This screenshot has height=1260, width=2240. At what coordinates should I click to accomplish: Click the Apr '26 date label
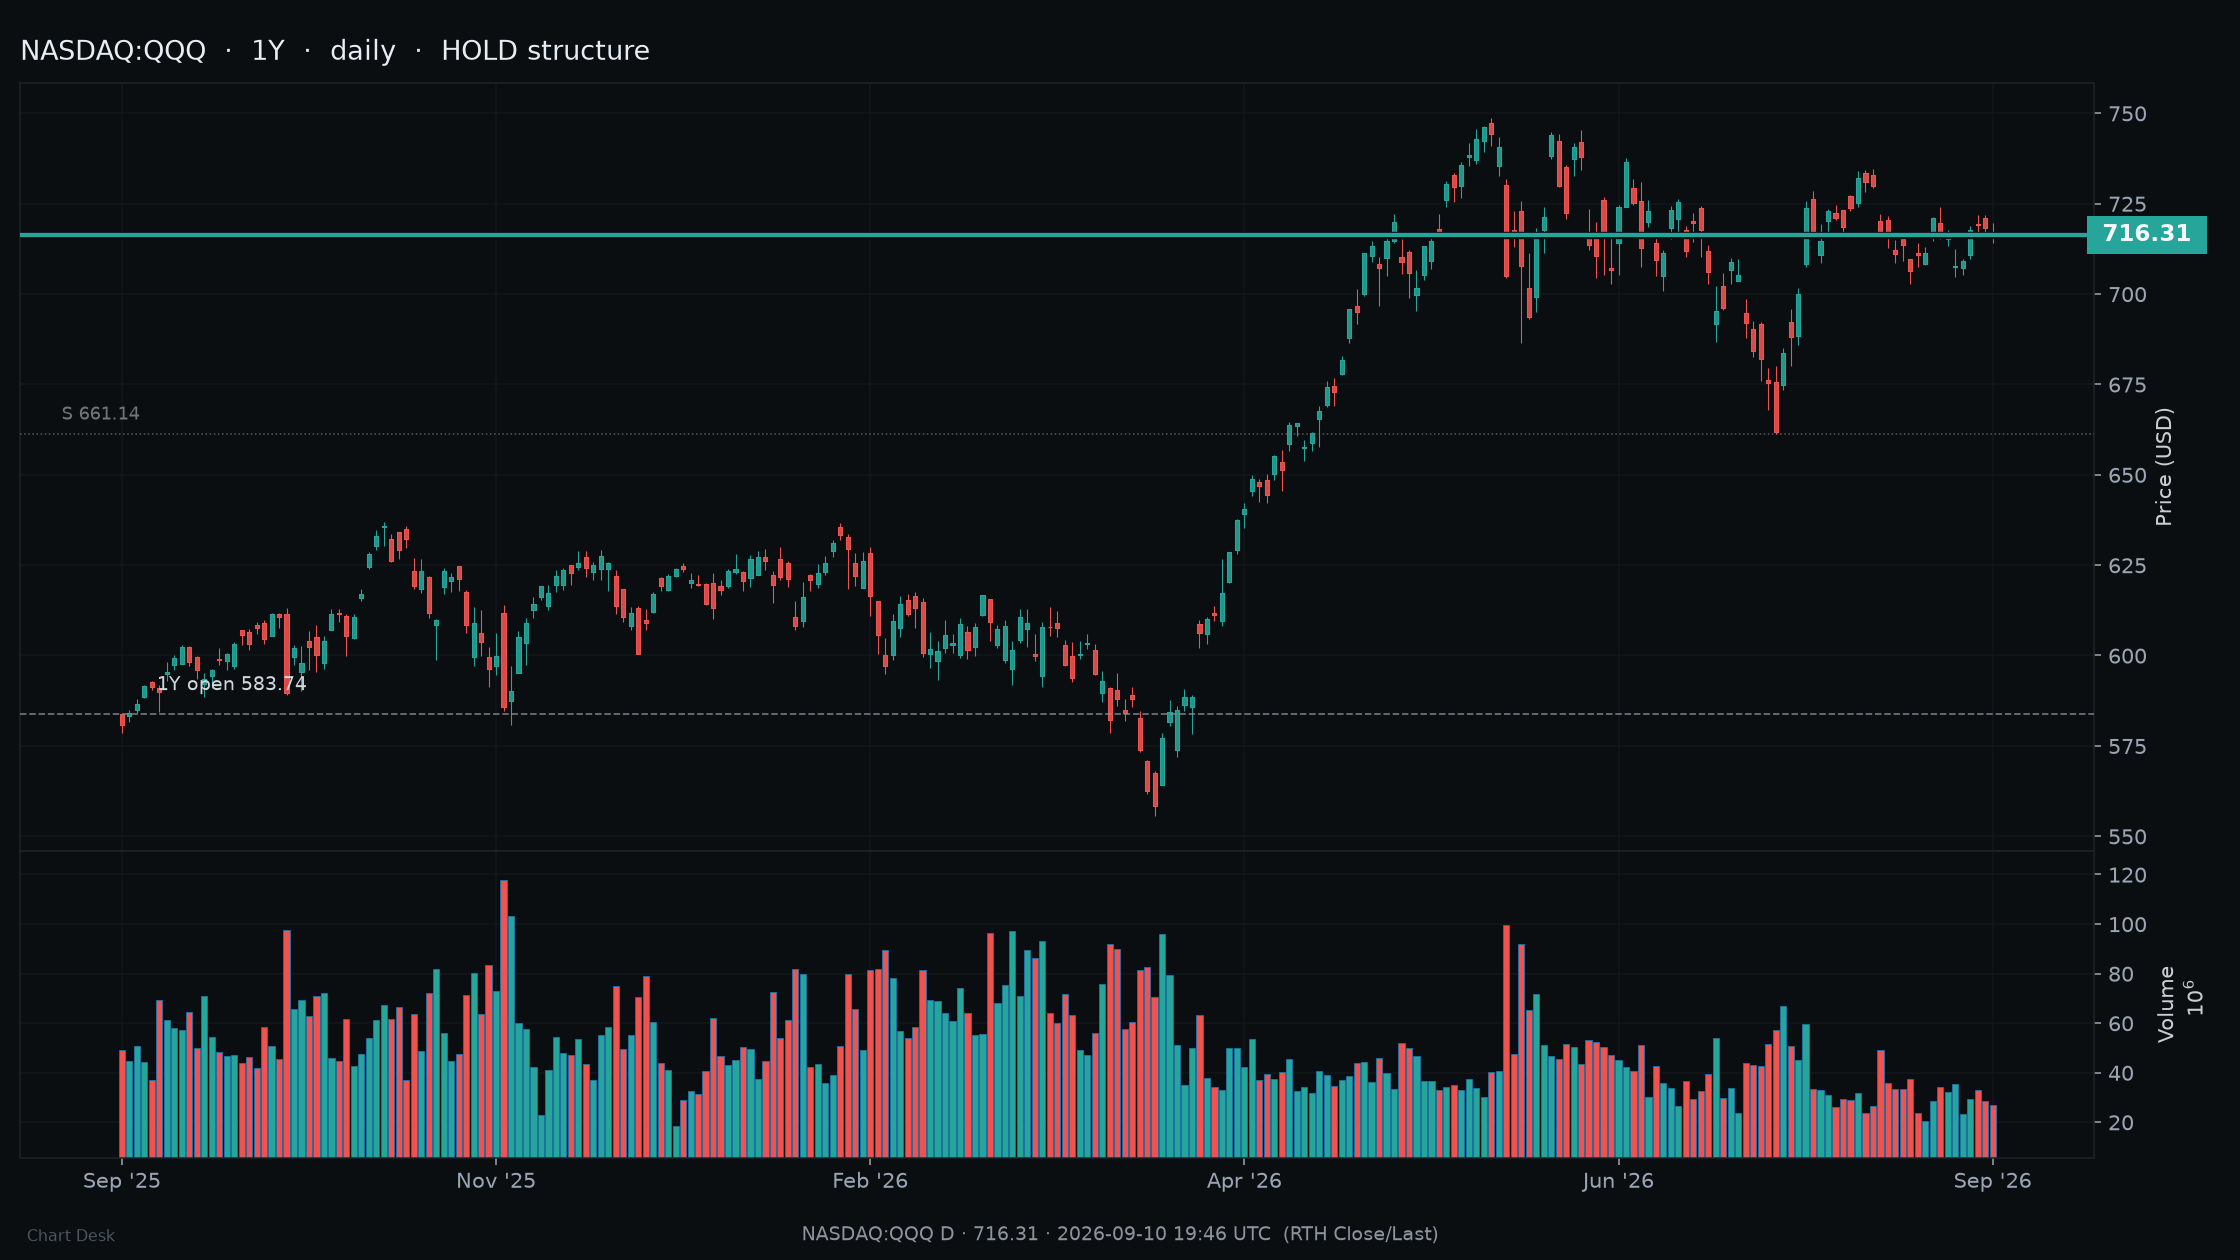(x=1244, y=1181)
